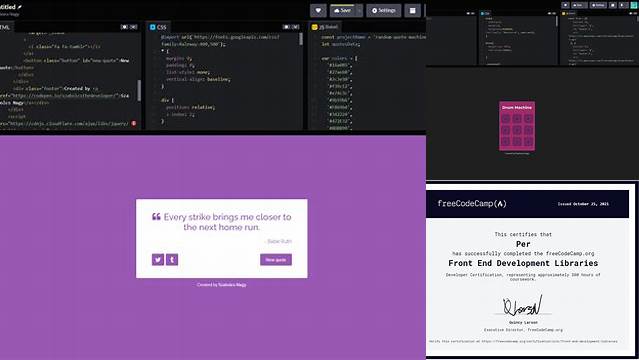The height and width of the screenshot is (360, 639).
Task: Select the CSS tab in the Drum Machine pen window
Action: (485, 13)
